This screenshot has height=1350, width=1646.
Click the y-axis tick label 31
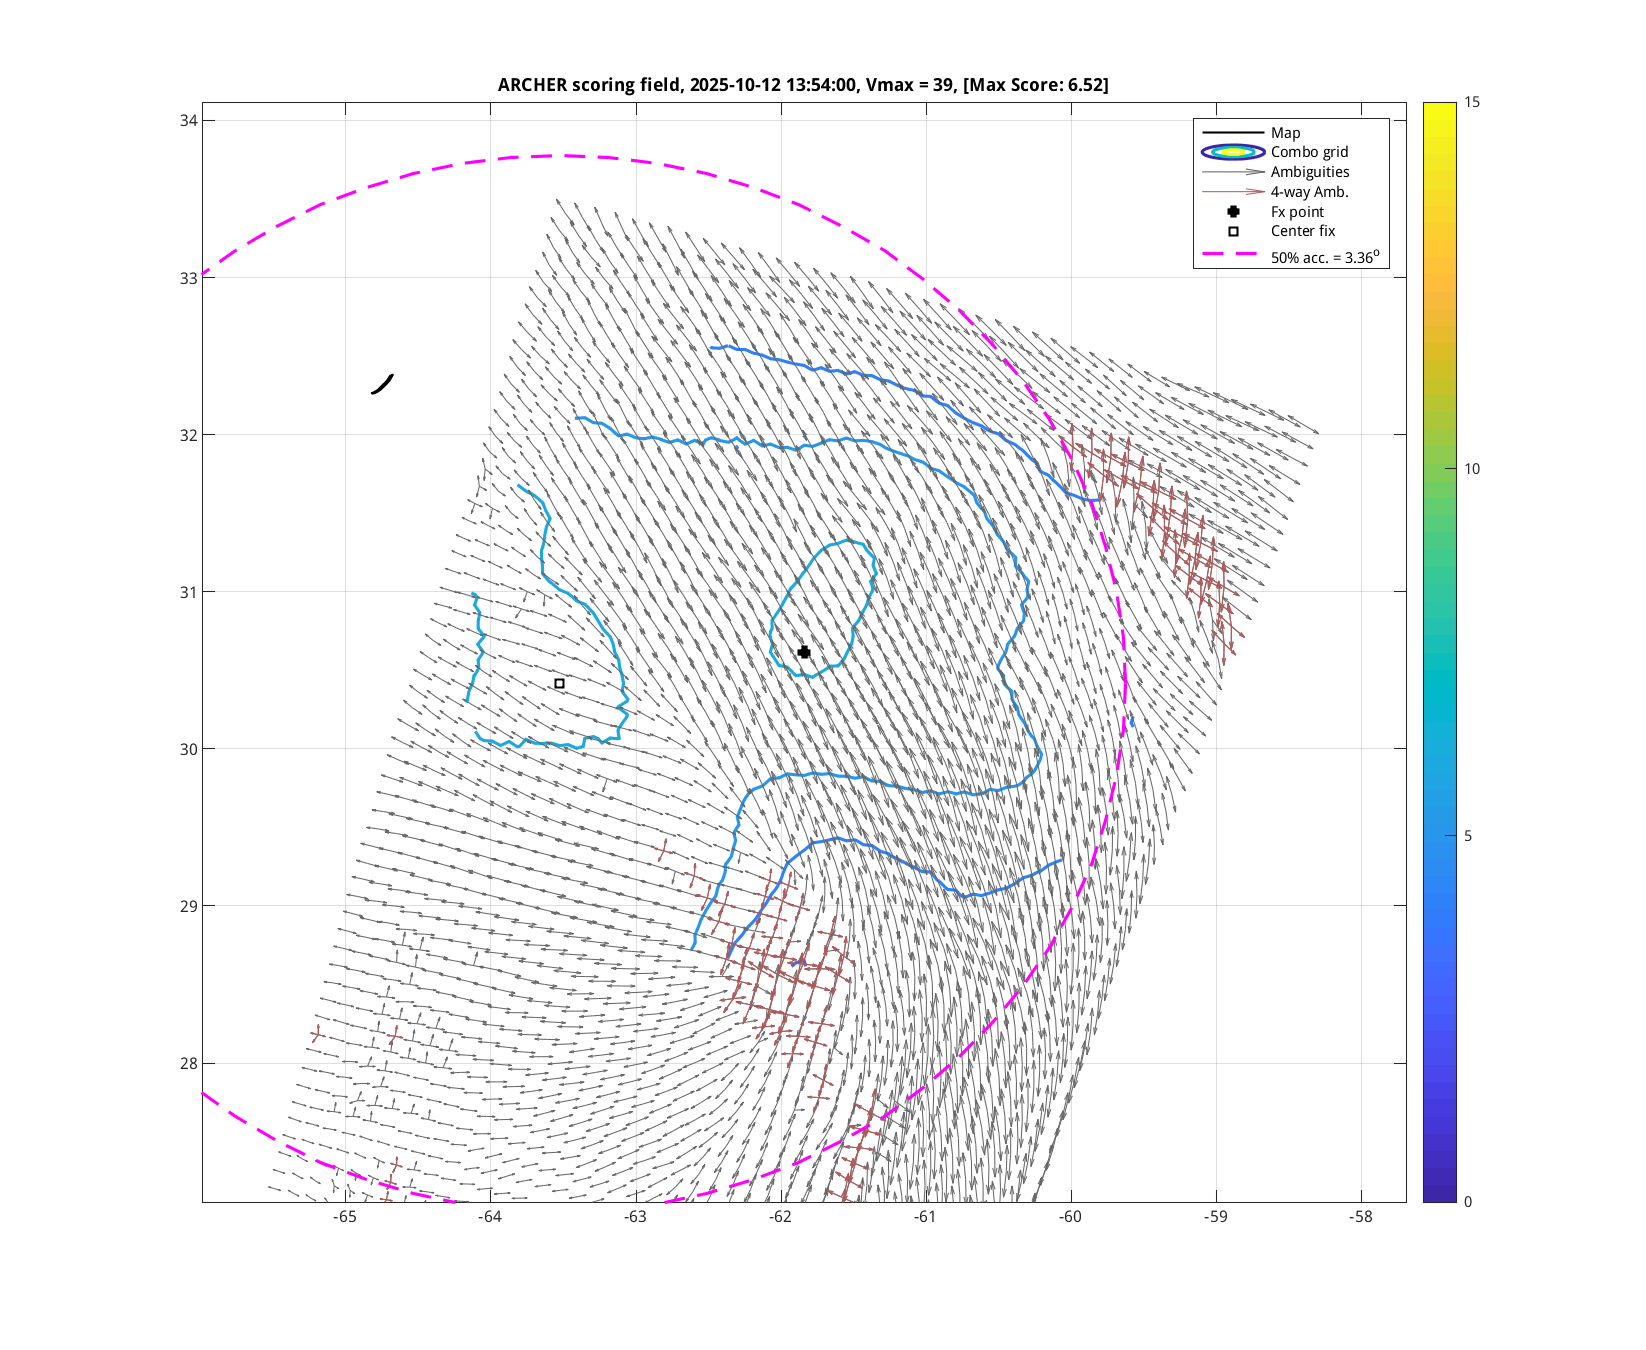[x=189, y=592]
